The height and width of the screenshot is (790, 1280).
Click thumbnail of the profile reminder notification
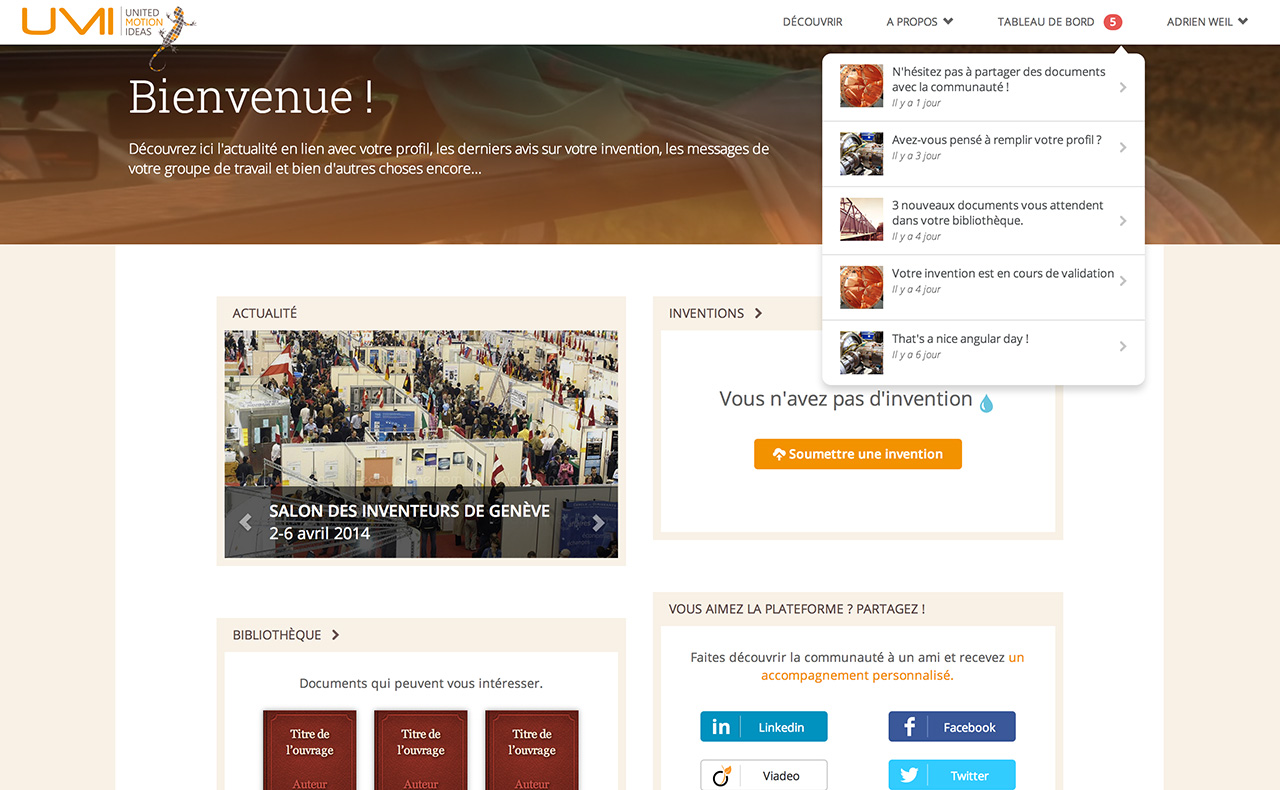point(861,153)
